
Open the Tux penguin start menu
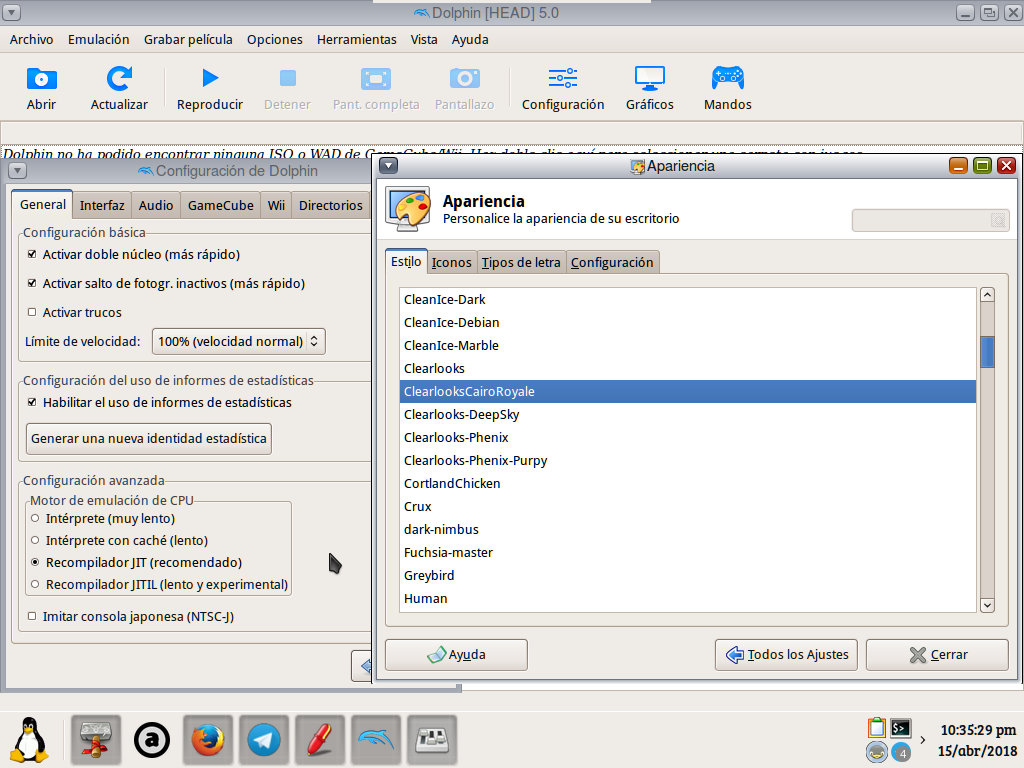pyautogui.click(x=29, y=740)
